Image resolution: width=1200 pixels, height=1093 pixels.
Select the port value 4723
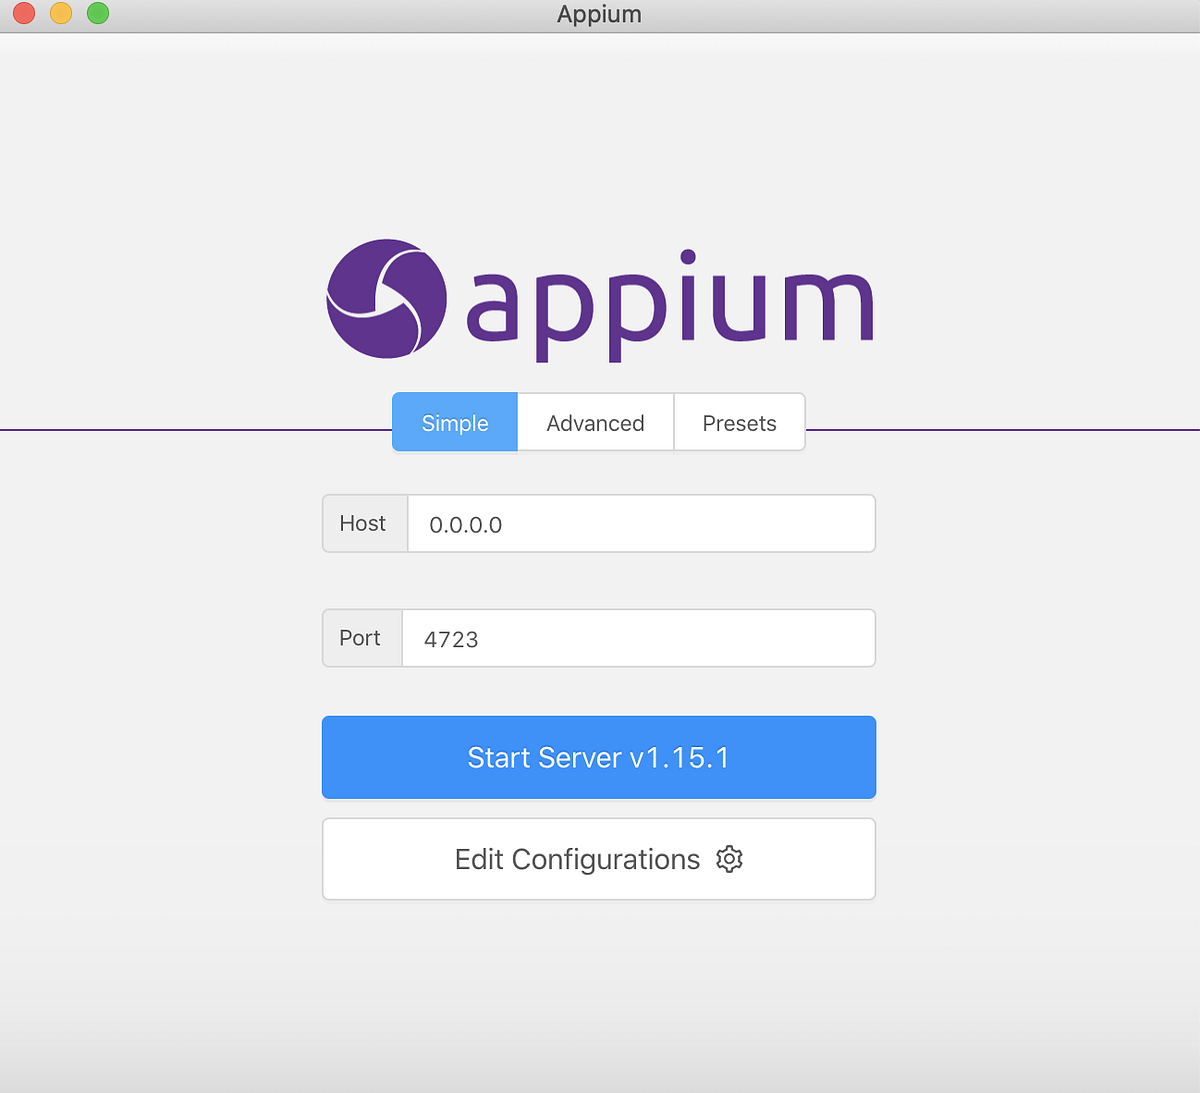pos(450,639)
